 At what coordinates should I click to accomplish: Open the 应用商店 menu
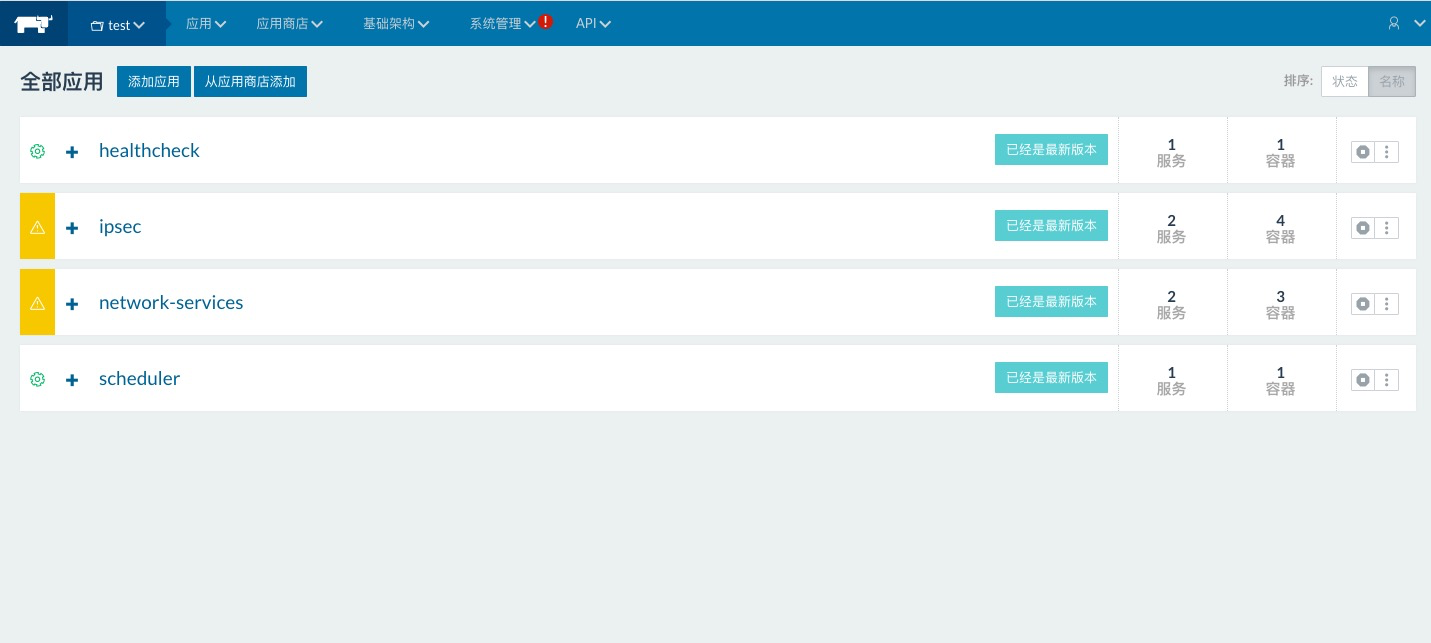(290, 24)
